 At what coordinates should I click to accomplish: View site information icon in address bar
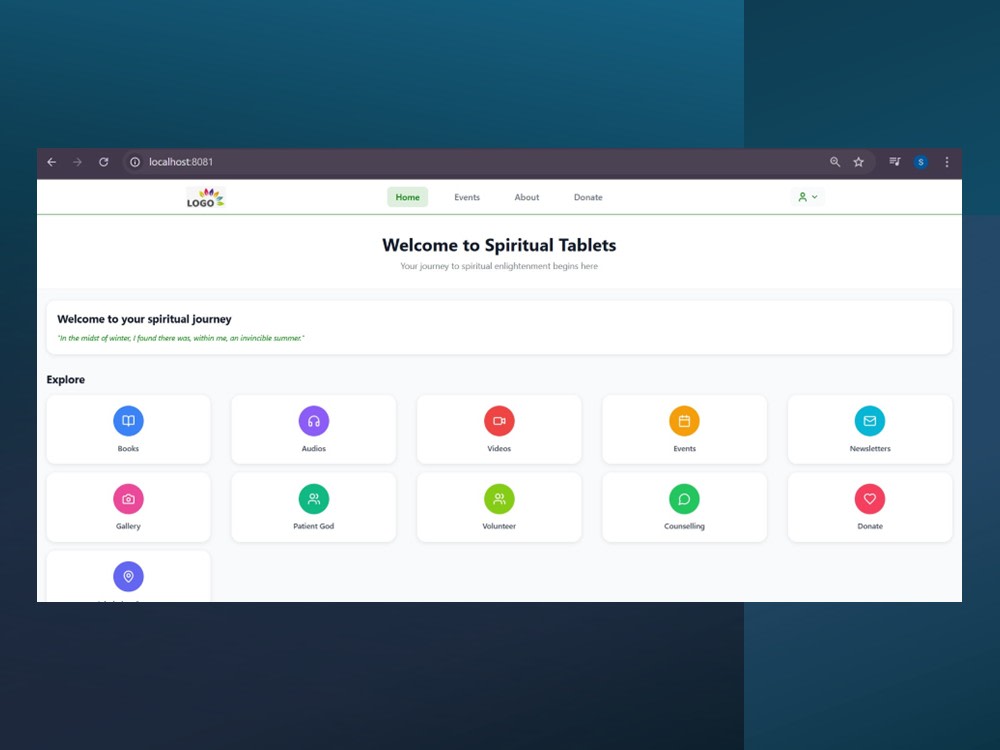tap(135, 162)
